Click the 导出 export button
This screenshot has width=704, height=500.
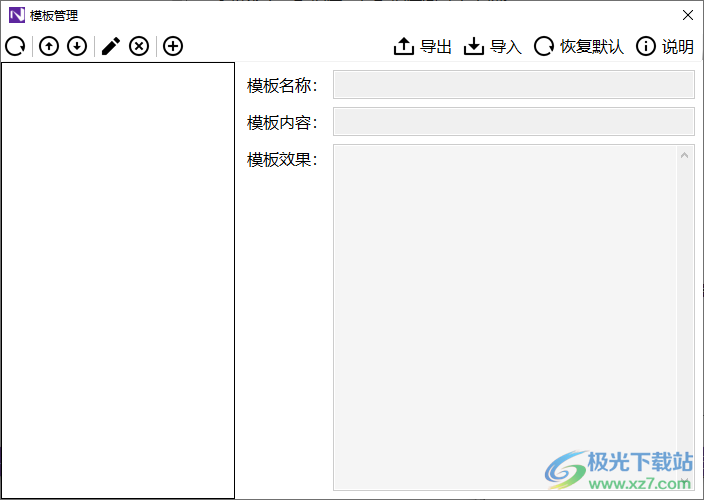pos(422,46)
